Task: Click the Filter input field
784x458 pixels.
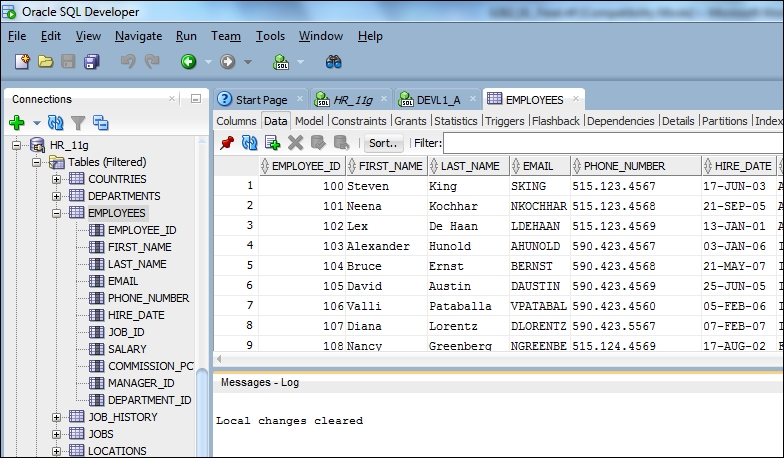Action: [x=613, y=143]
